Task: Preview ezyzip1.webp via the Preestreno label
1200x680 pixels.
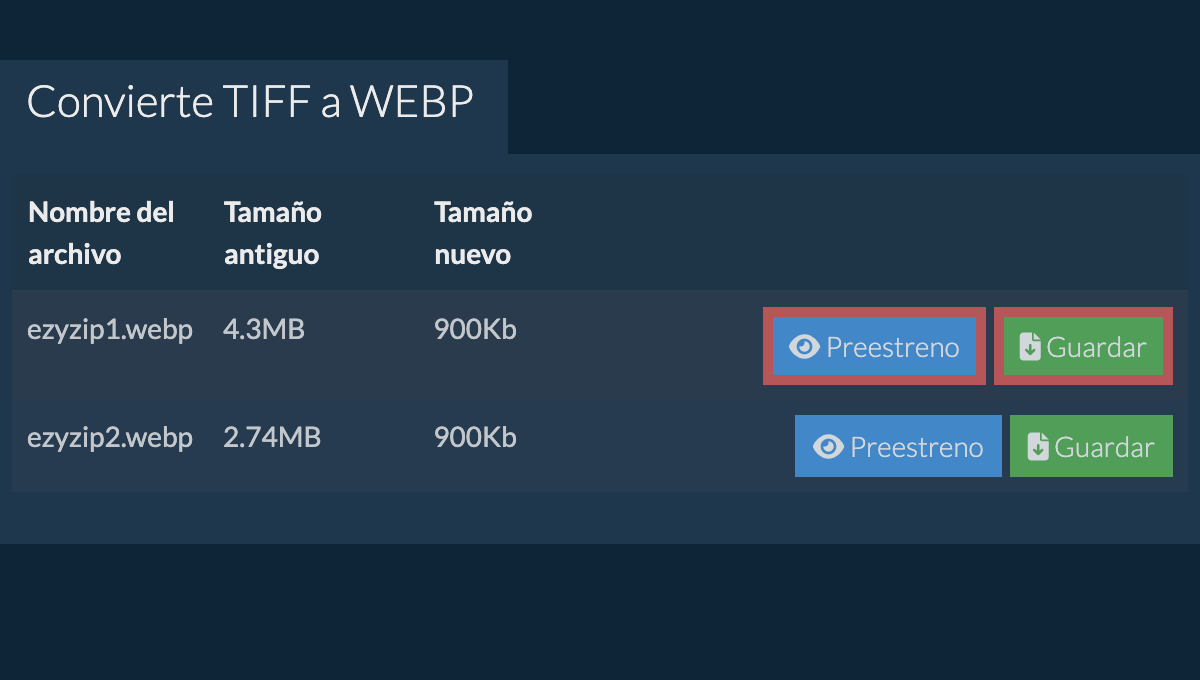Action: (x=892, y=348)
